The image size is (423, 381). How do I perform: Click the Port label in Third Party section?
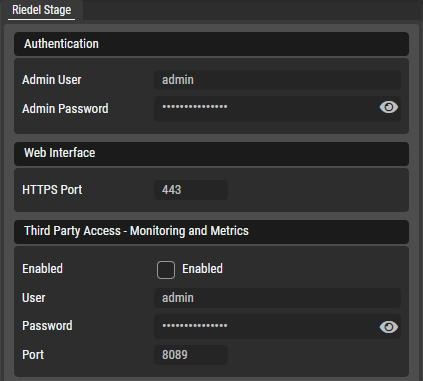point(33,355)
